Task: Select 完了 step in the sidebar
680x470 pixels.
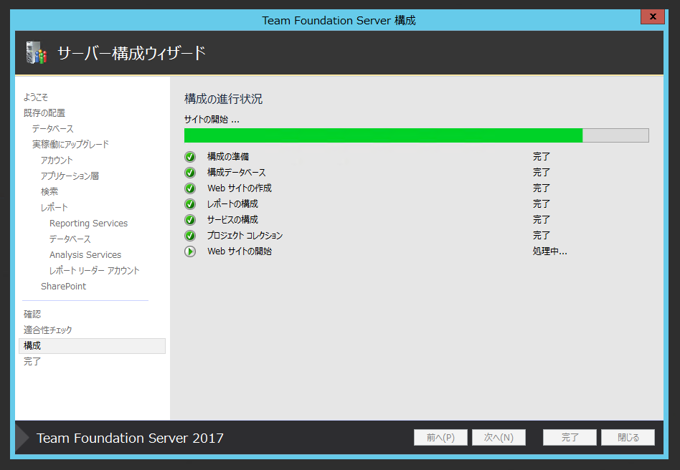Action: [32, 361]
